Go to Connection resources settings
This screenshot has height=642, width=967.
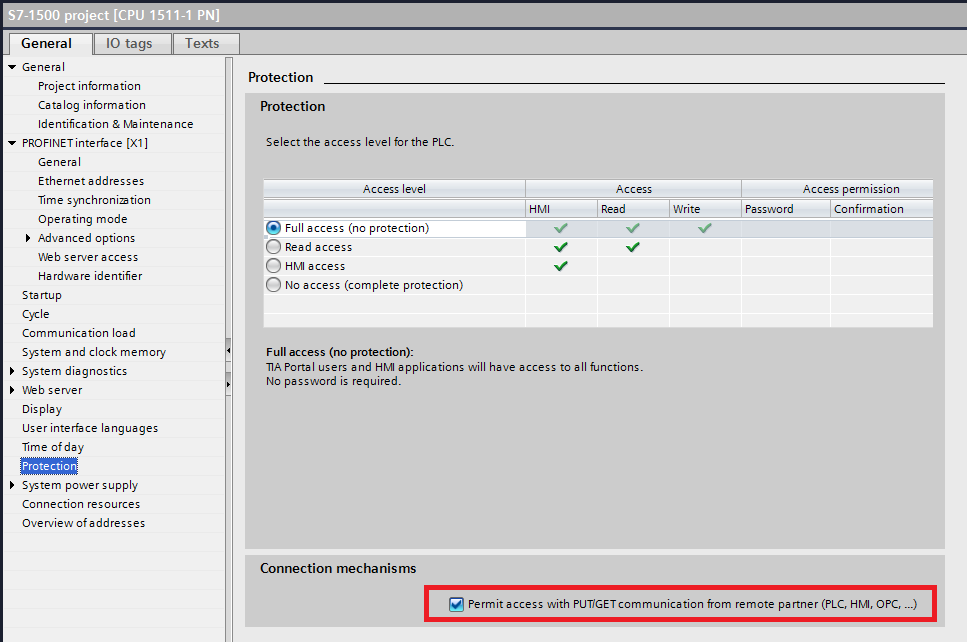coord(81,504)
